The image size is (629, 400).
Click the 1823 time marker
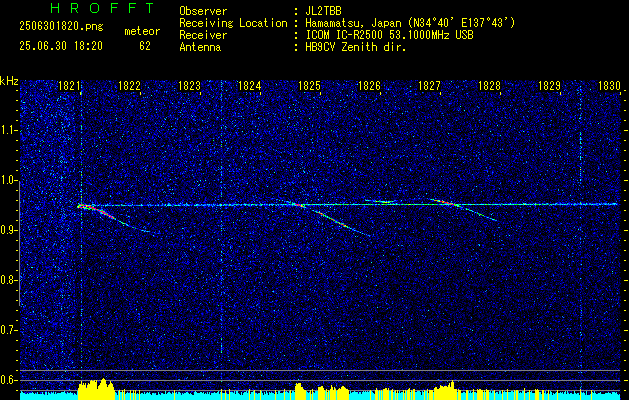coord(189,86)
